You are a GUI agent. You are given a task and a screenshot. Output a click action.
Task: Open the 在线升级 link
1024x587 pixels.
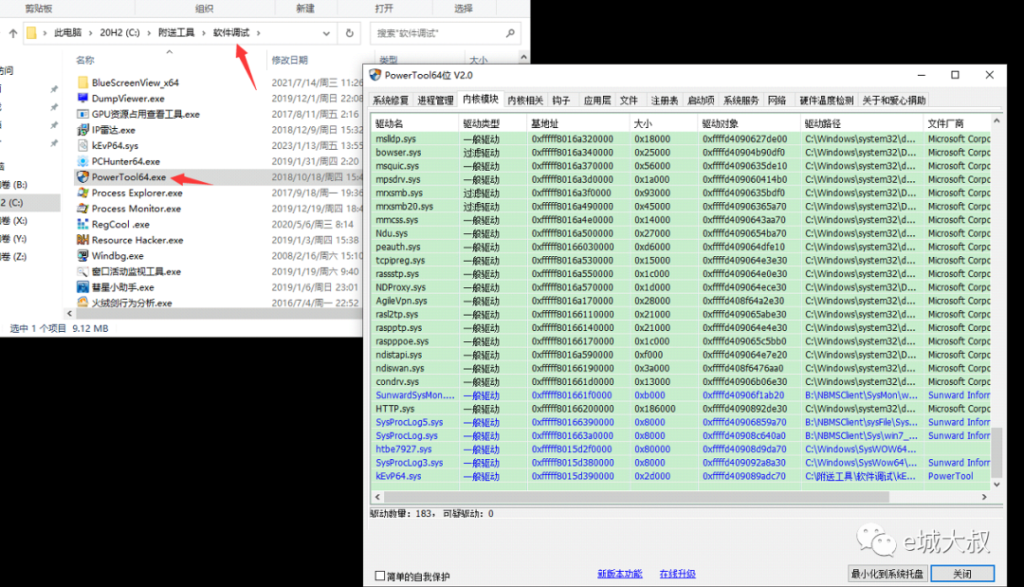click(676, 574)
